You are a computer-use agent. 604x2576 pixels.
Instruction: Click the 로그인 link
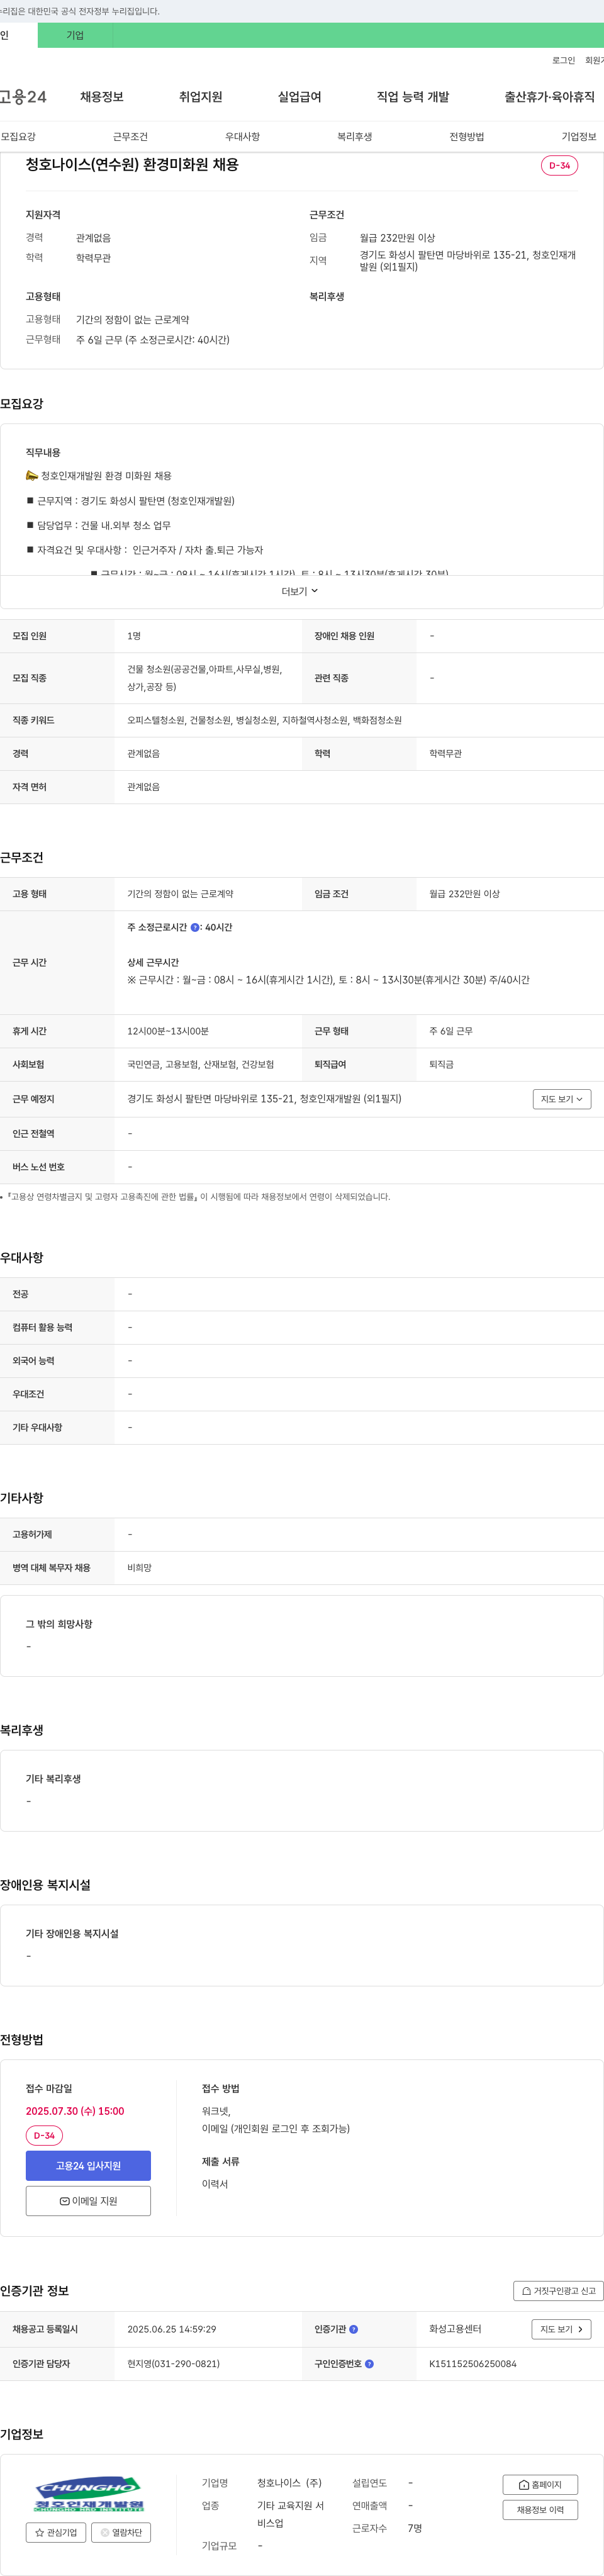pos(563,61)
